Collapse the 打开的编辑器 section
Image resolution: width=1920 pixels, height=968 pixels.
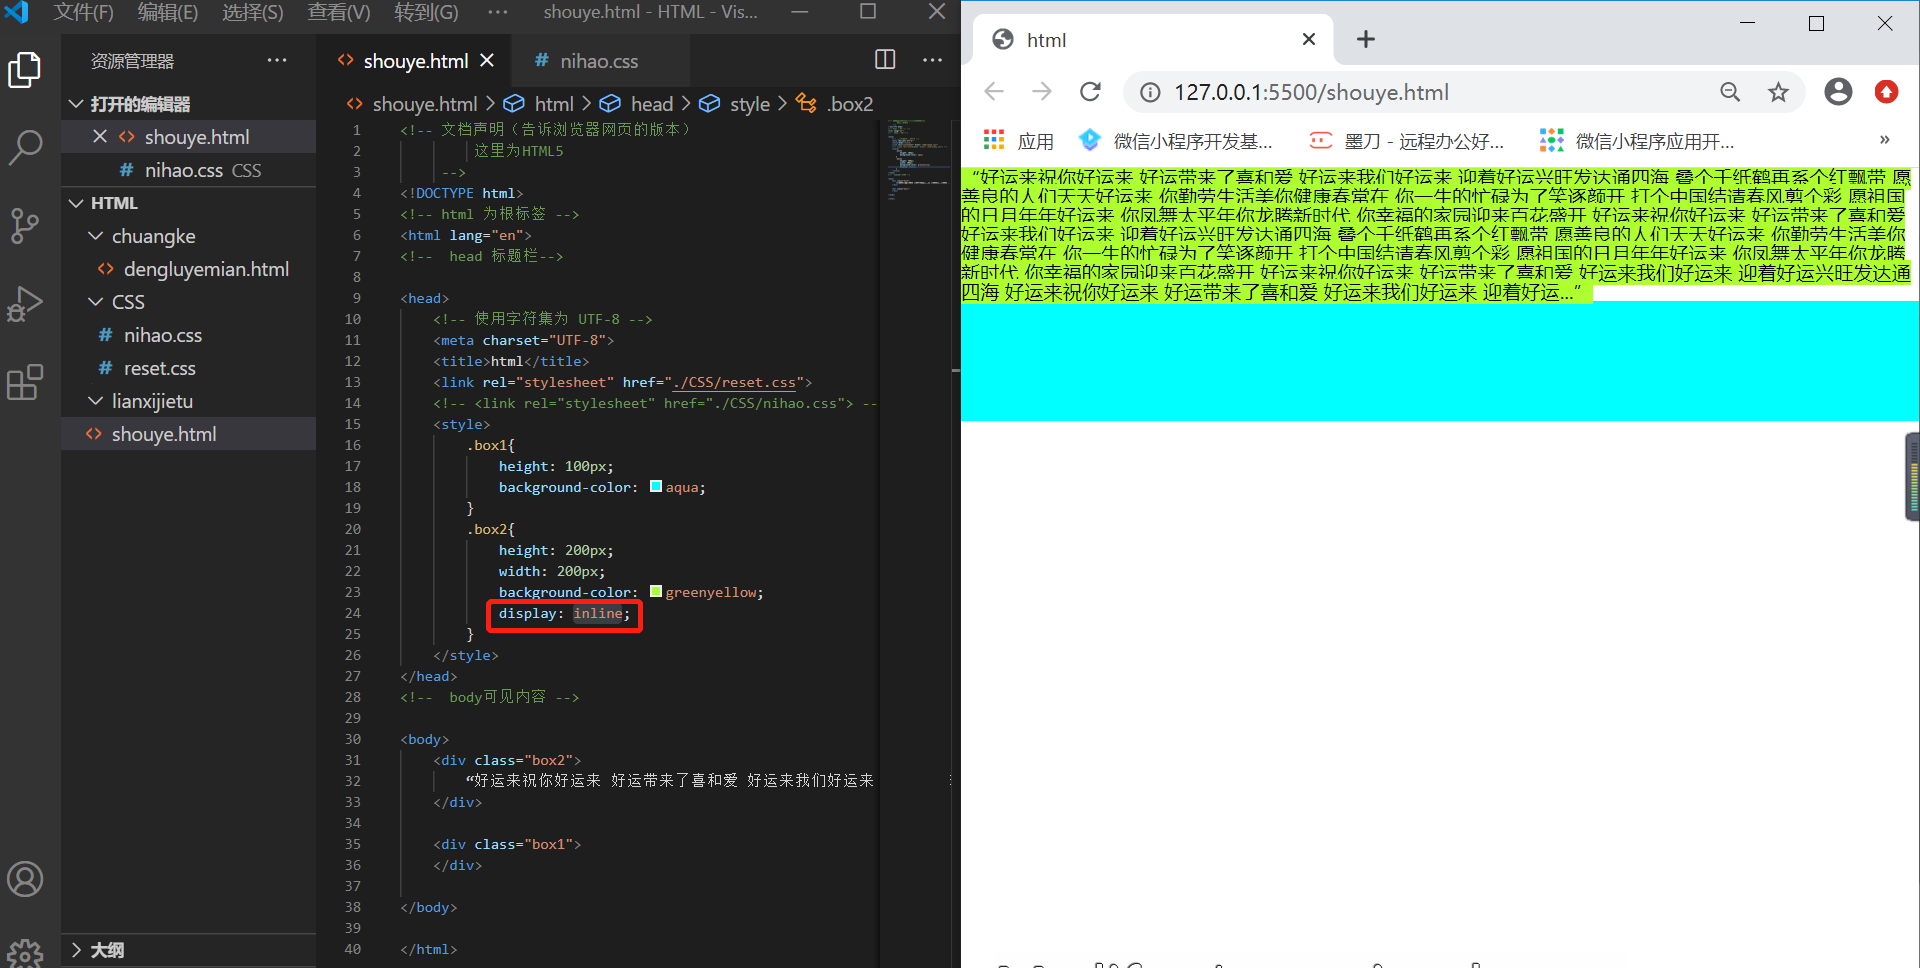point(188,104)
